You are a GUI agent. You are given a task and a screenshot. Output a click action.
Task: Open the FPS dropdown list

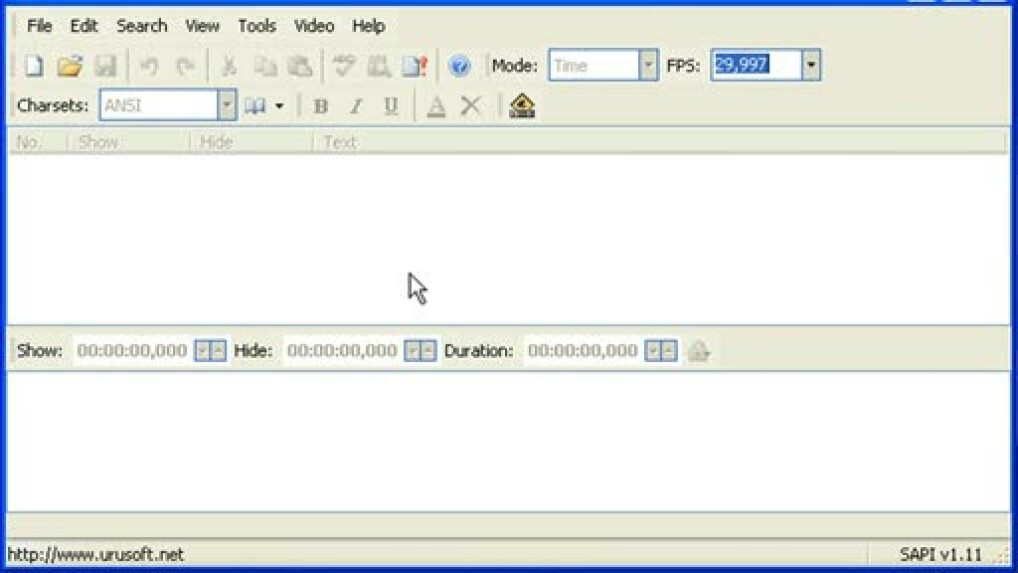pyautogui.click(x=810, y=66)
